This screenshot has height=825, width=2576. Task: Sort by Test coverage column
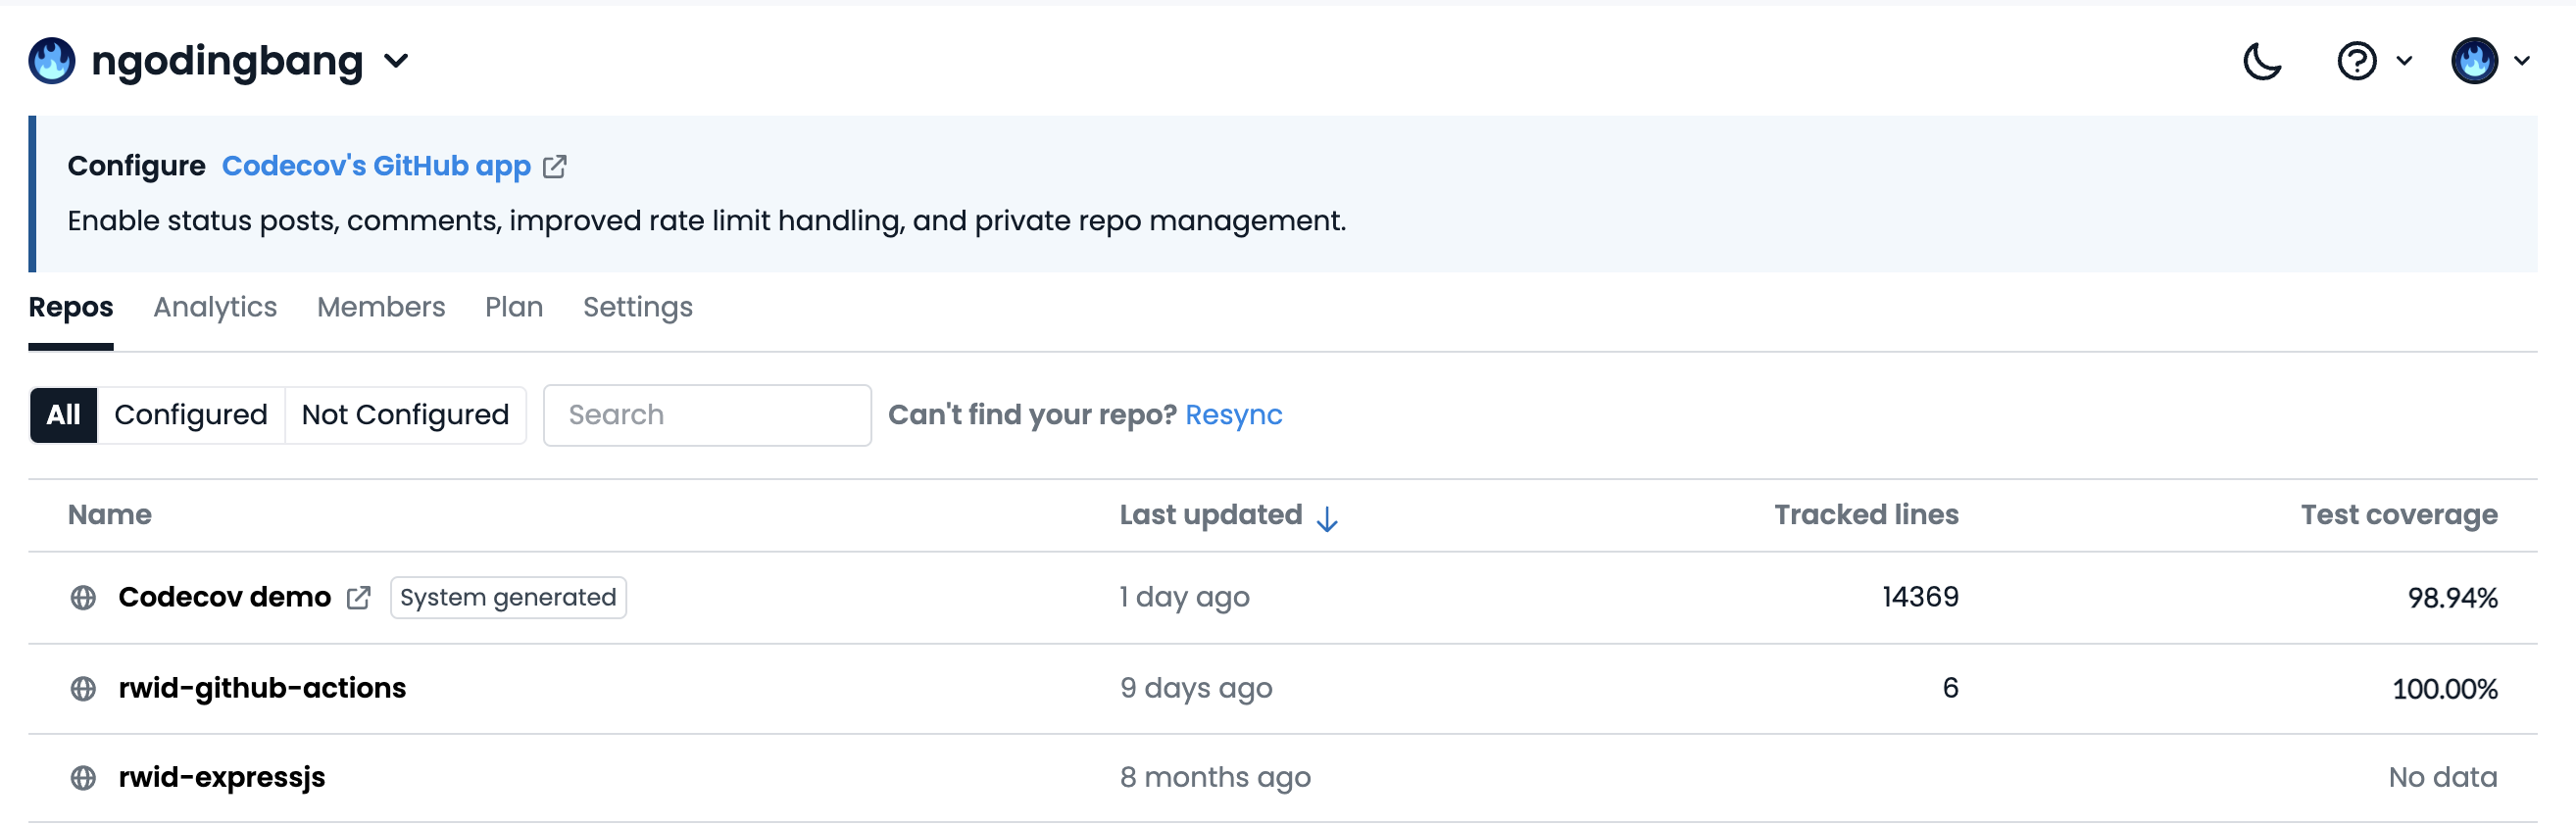pyautogui.click(x=2399, y=515)
